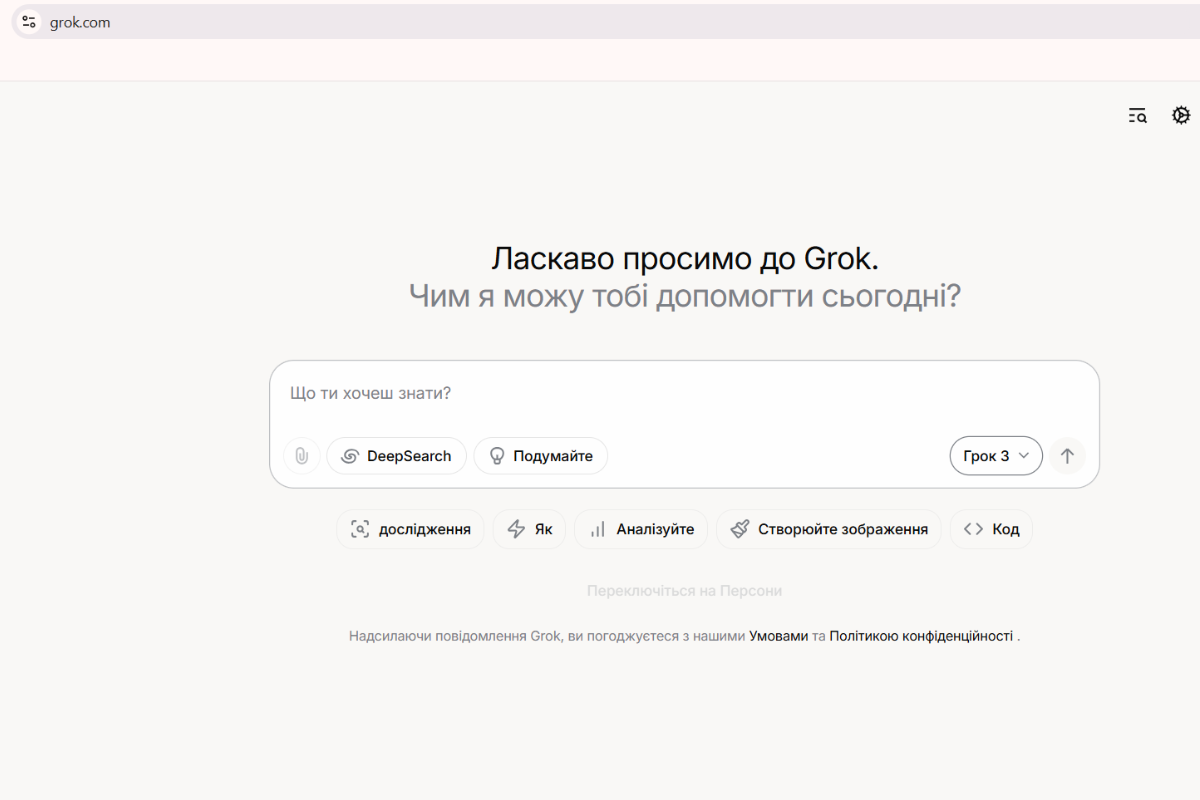Click the lightbulb icon on Подумайте
The height and width of the screenshot is (800, 1200).
click(x=496, y=456)
